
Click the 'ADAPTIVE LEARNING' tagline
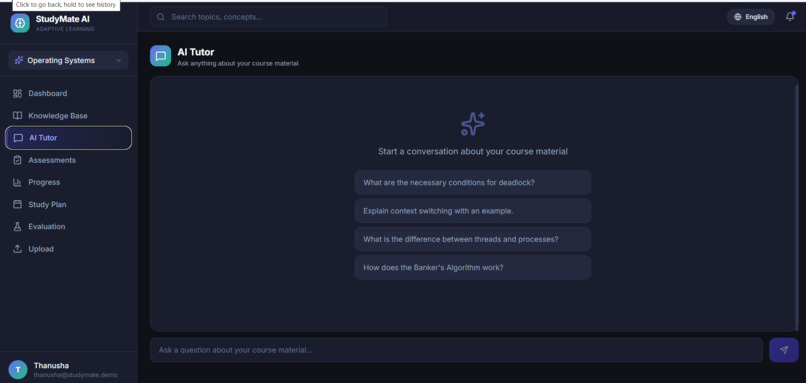click(x=65, y=29)
